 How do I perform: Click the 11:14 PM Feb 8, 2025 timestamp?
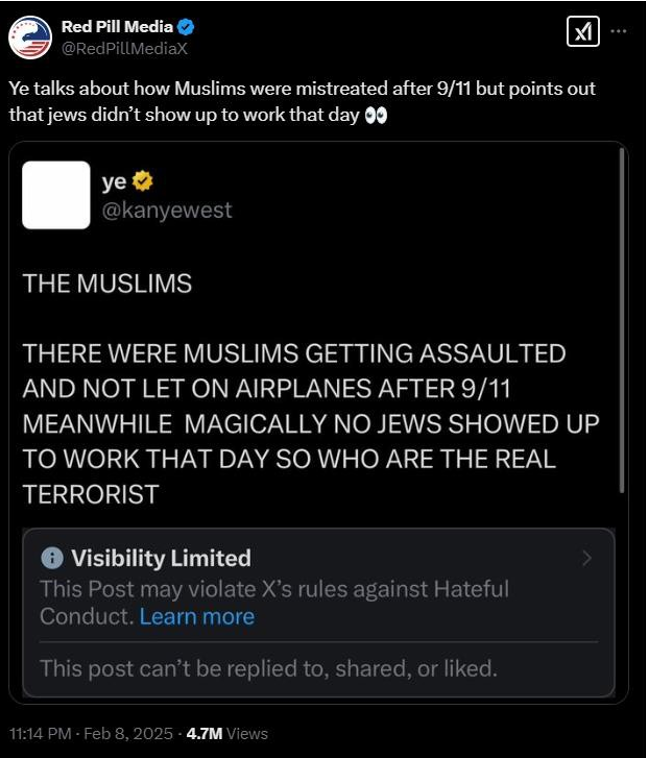tap(88, 733)
